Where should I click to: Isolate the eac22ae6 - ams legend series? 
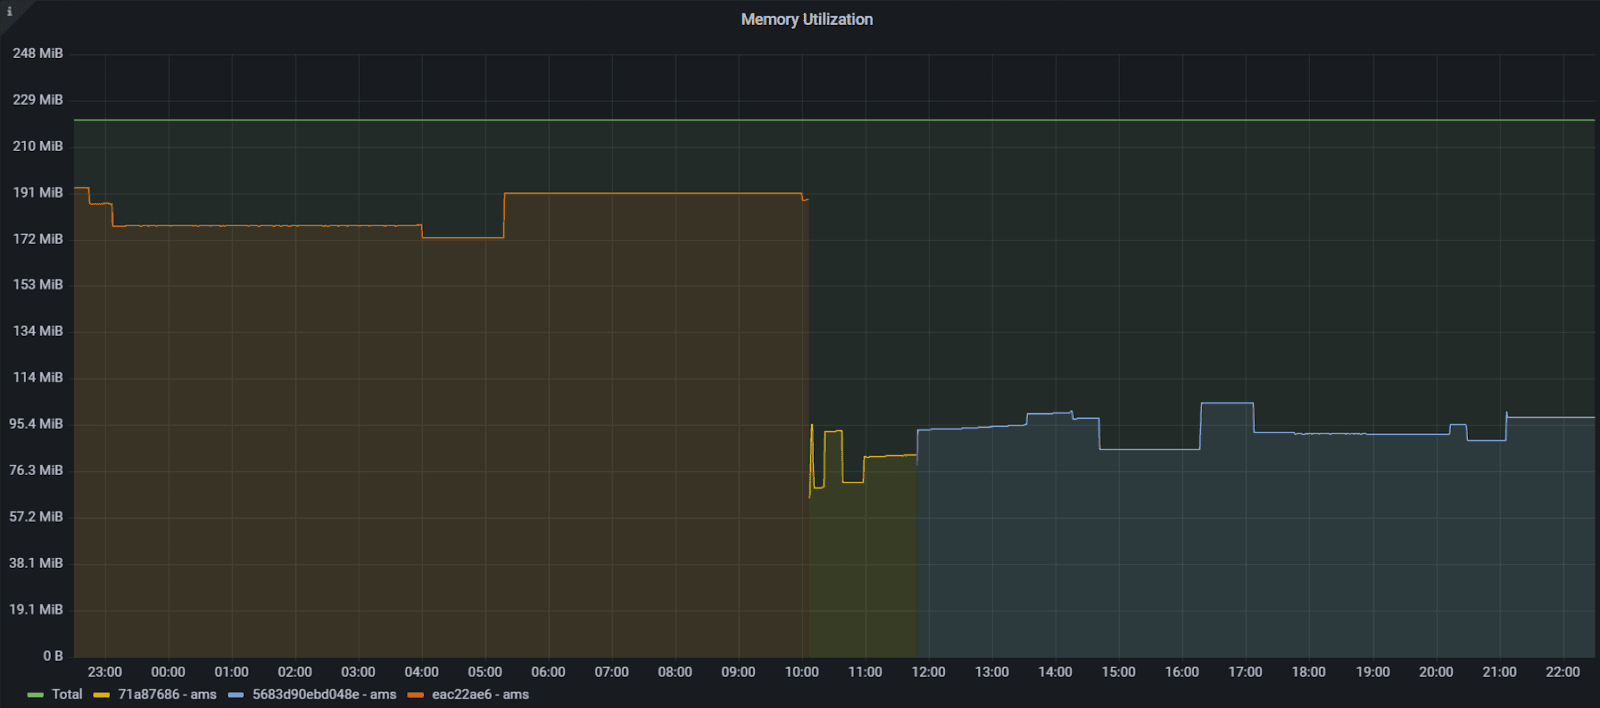coord(480,694)
